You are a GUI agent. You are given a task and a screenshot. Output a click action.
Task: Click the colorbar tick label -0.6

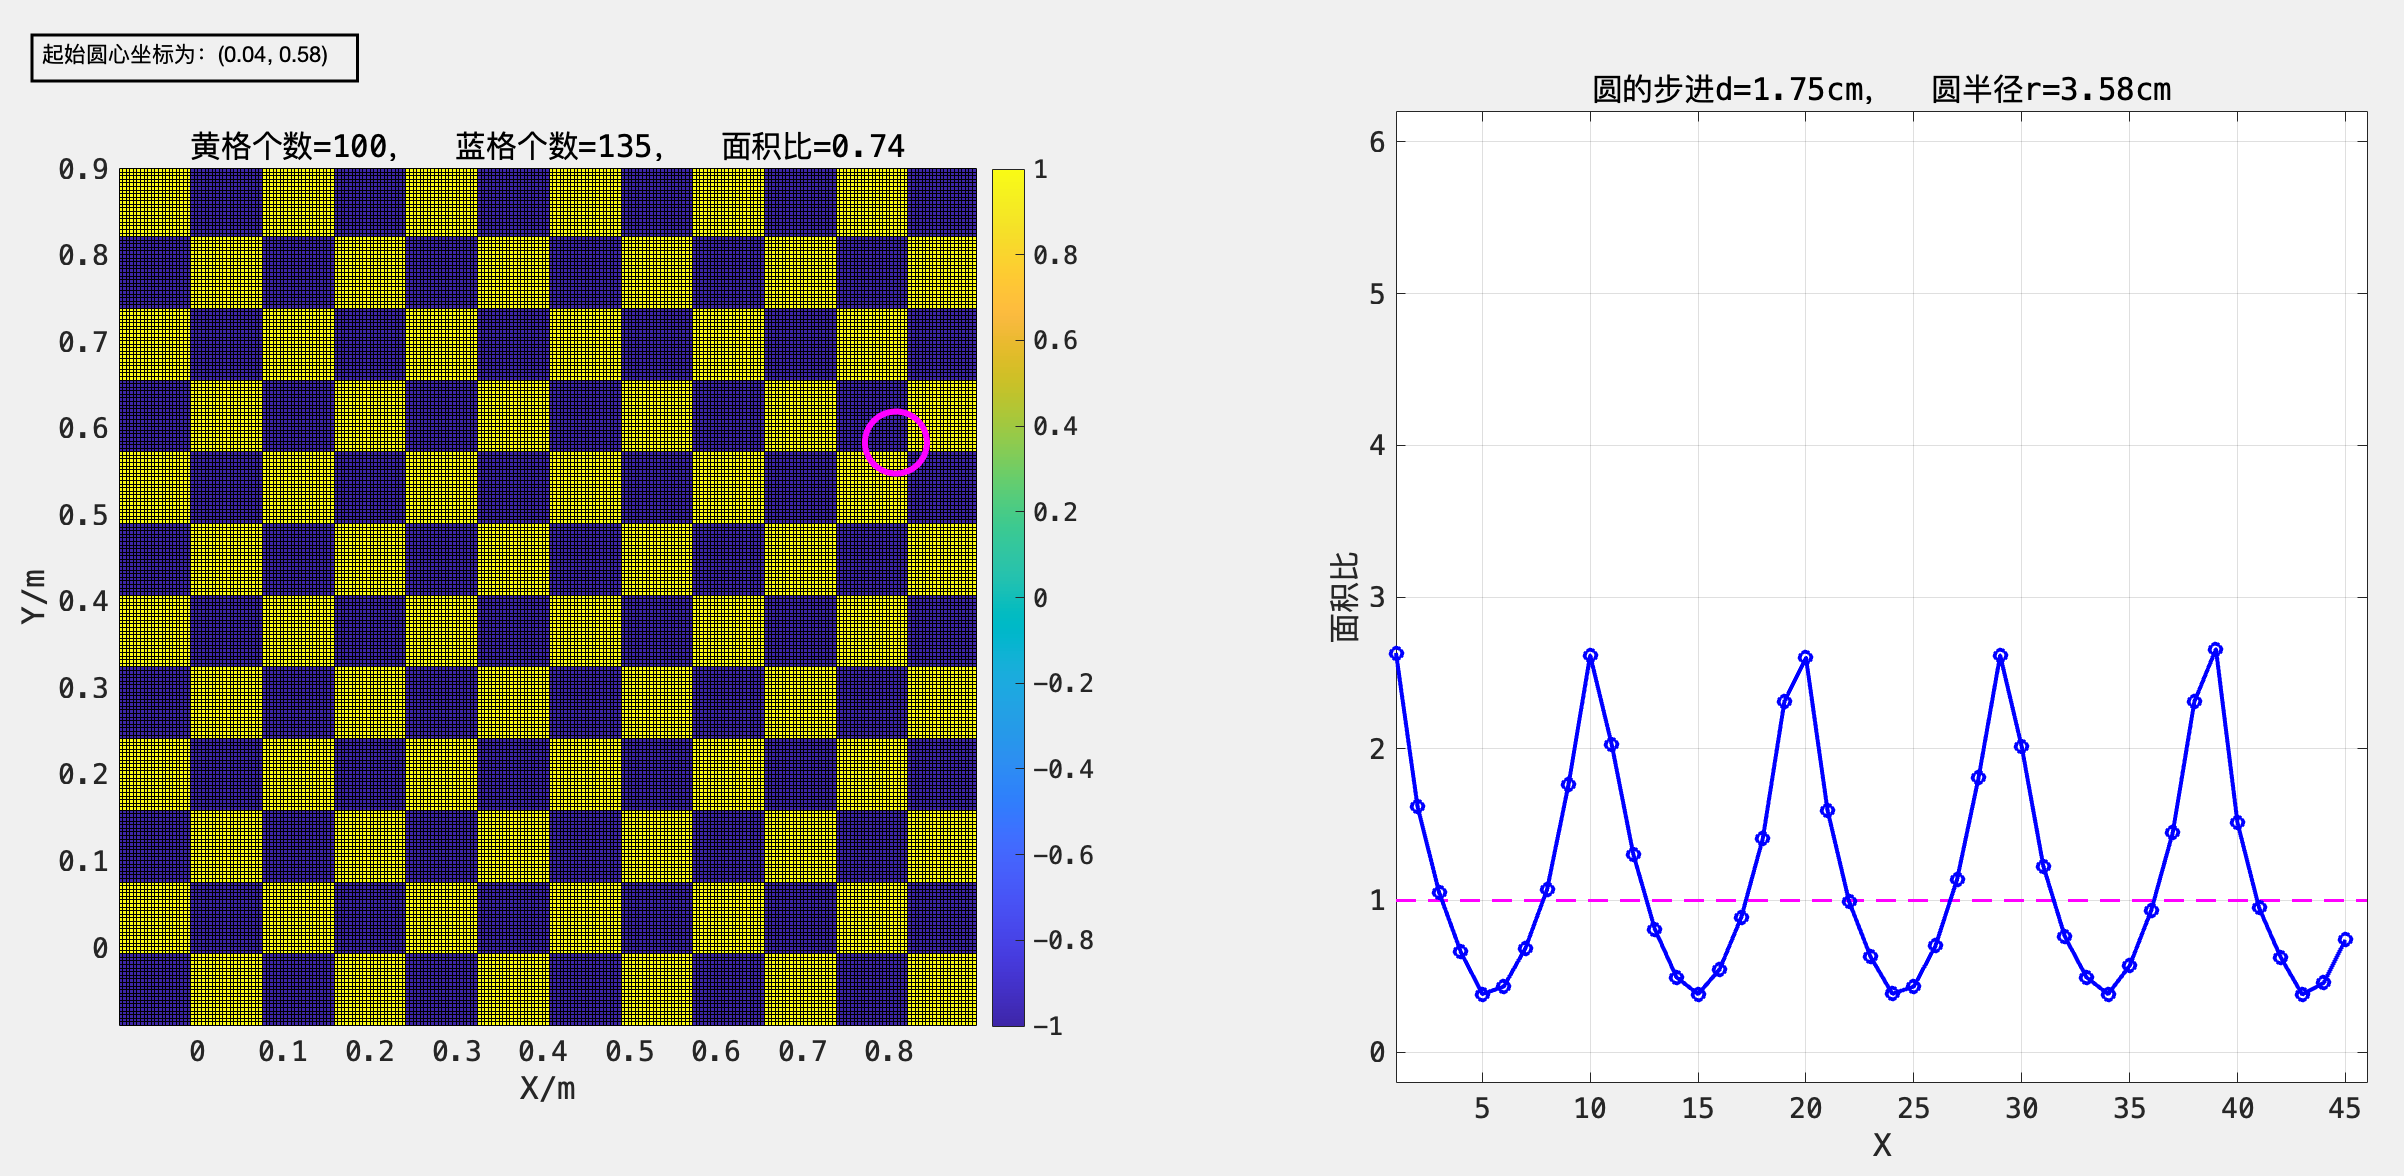coord(1063,855)
